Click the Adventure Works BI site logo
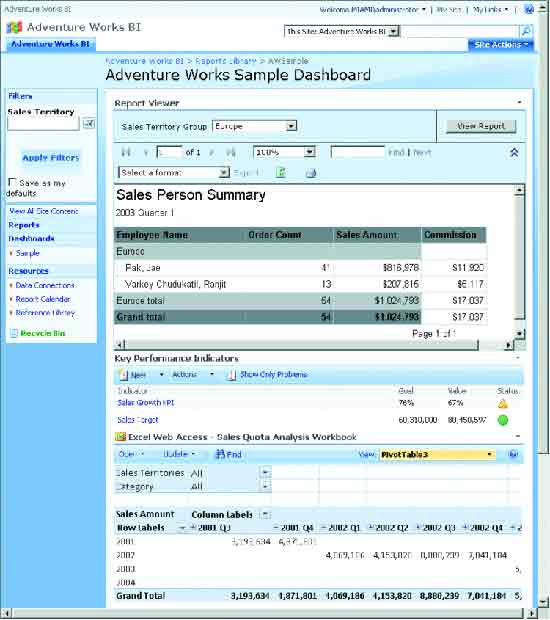Viewport: 550px width, 620px height. [x=15, y=27]
